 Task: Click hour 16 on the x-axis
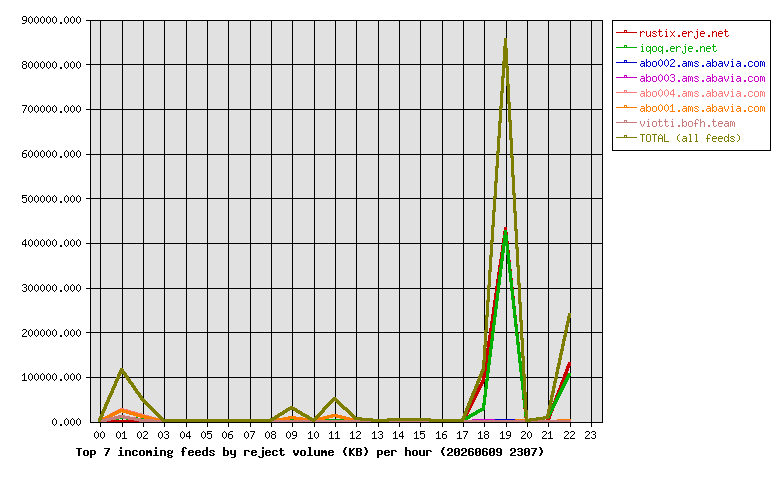[441, 435]
